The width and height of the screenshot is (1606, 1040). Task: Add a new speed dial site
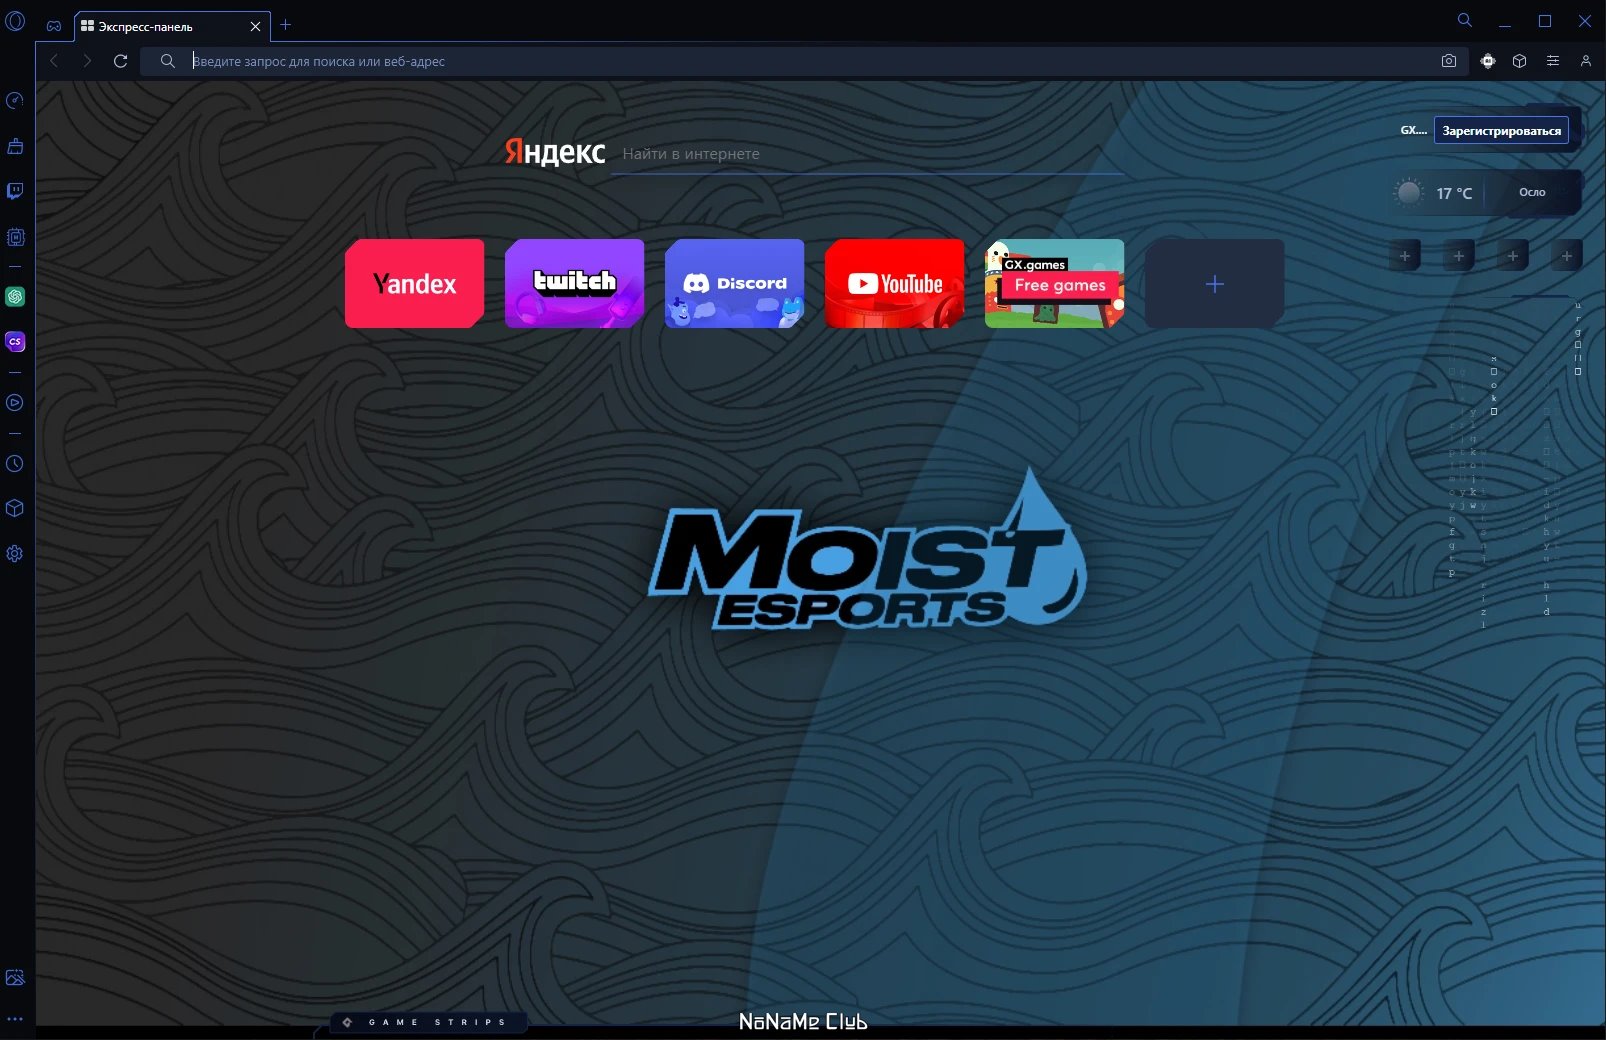click(x=1214, y=283)
